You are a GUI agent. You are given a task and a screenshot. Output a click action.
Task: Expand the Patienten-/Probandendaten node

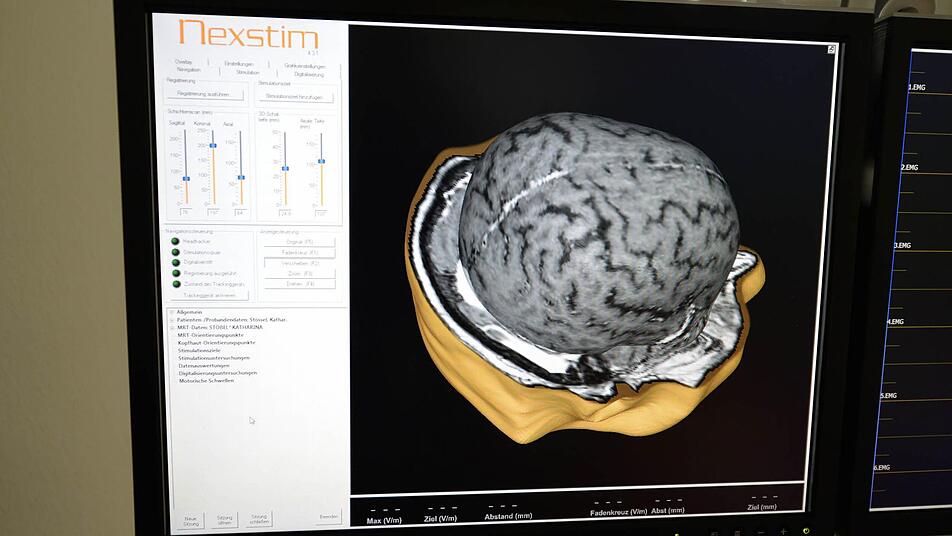(x=172, y=320)
